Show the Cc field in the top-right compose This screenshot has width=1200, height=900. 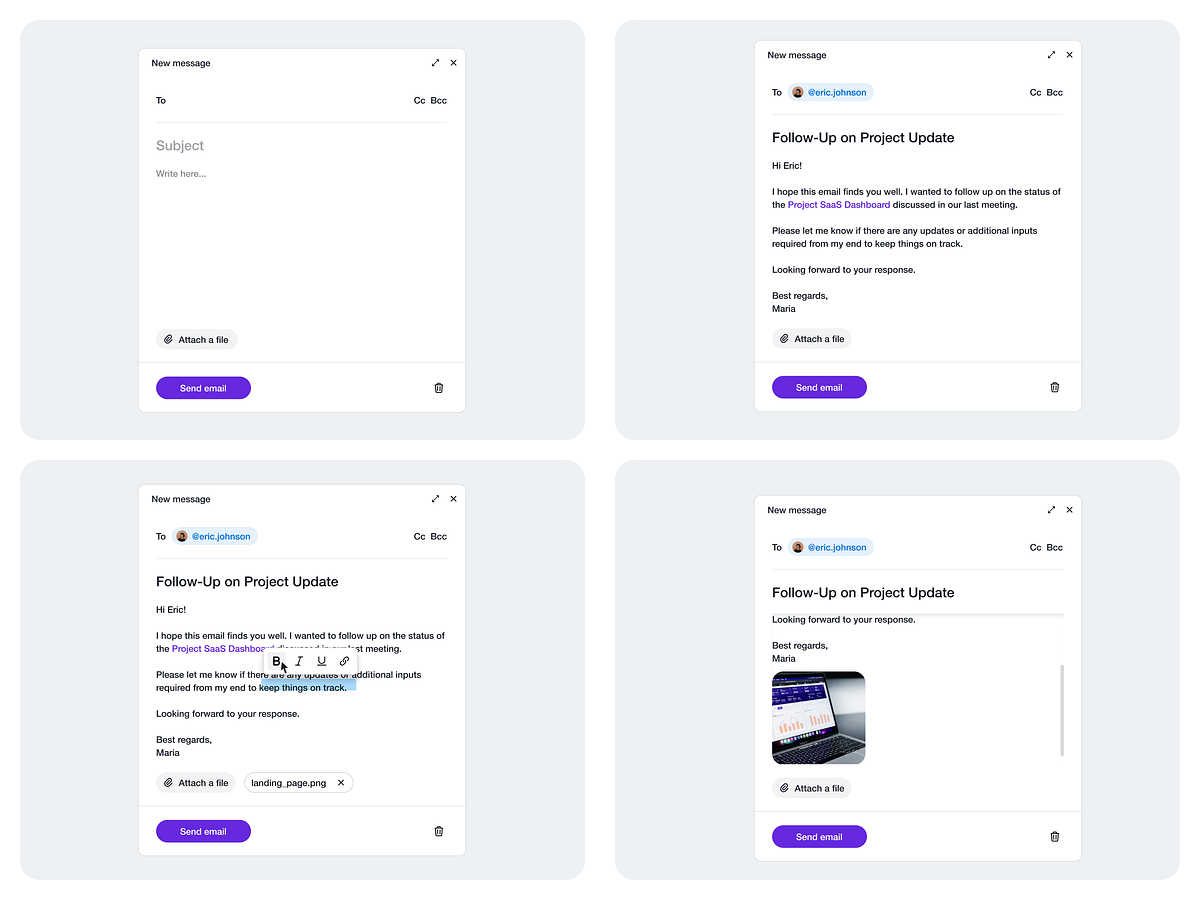[x=1035, y=92]
